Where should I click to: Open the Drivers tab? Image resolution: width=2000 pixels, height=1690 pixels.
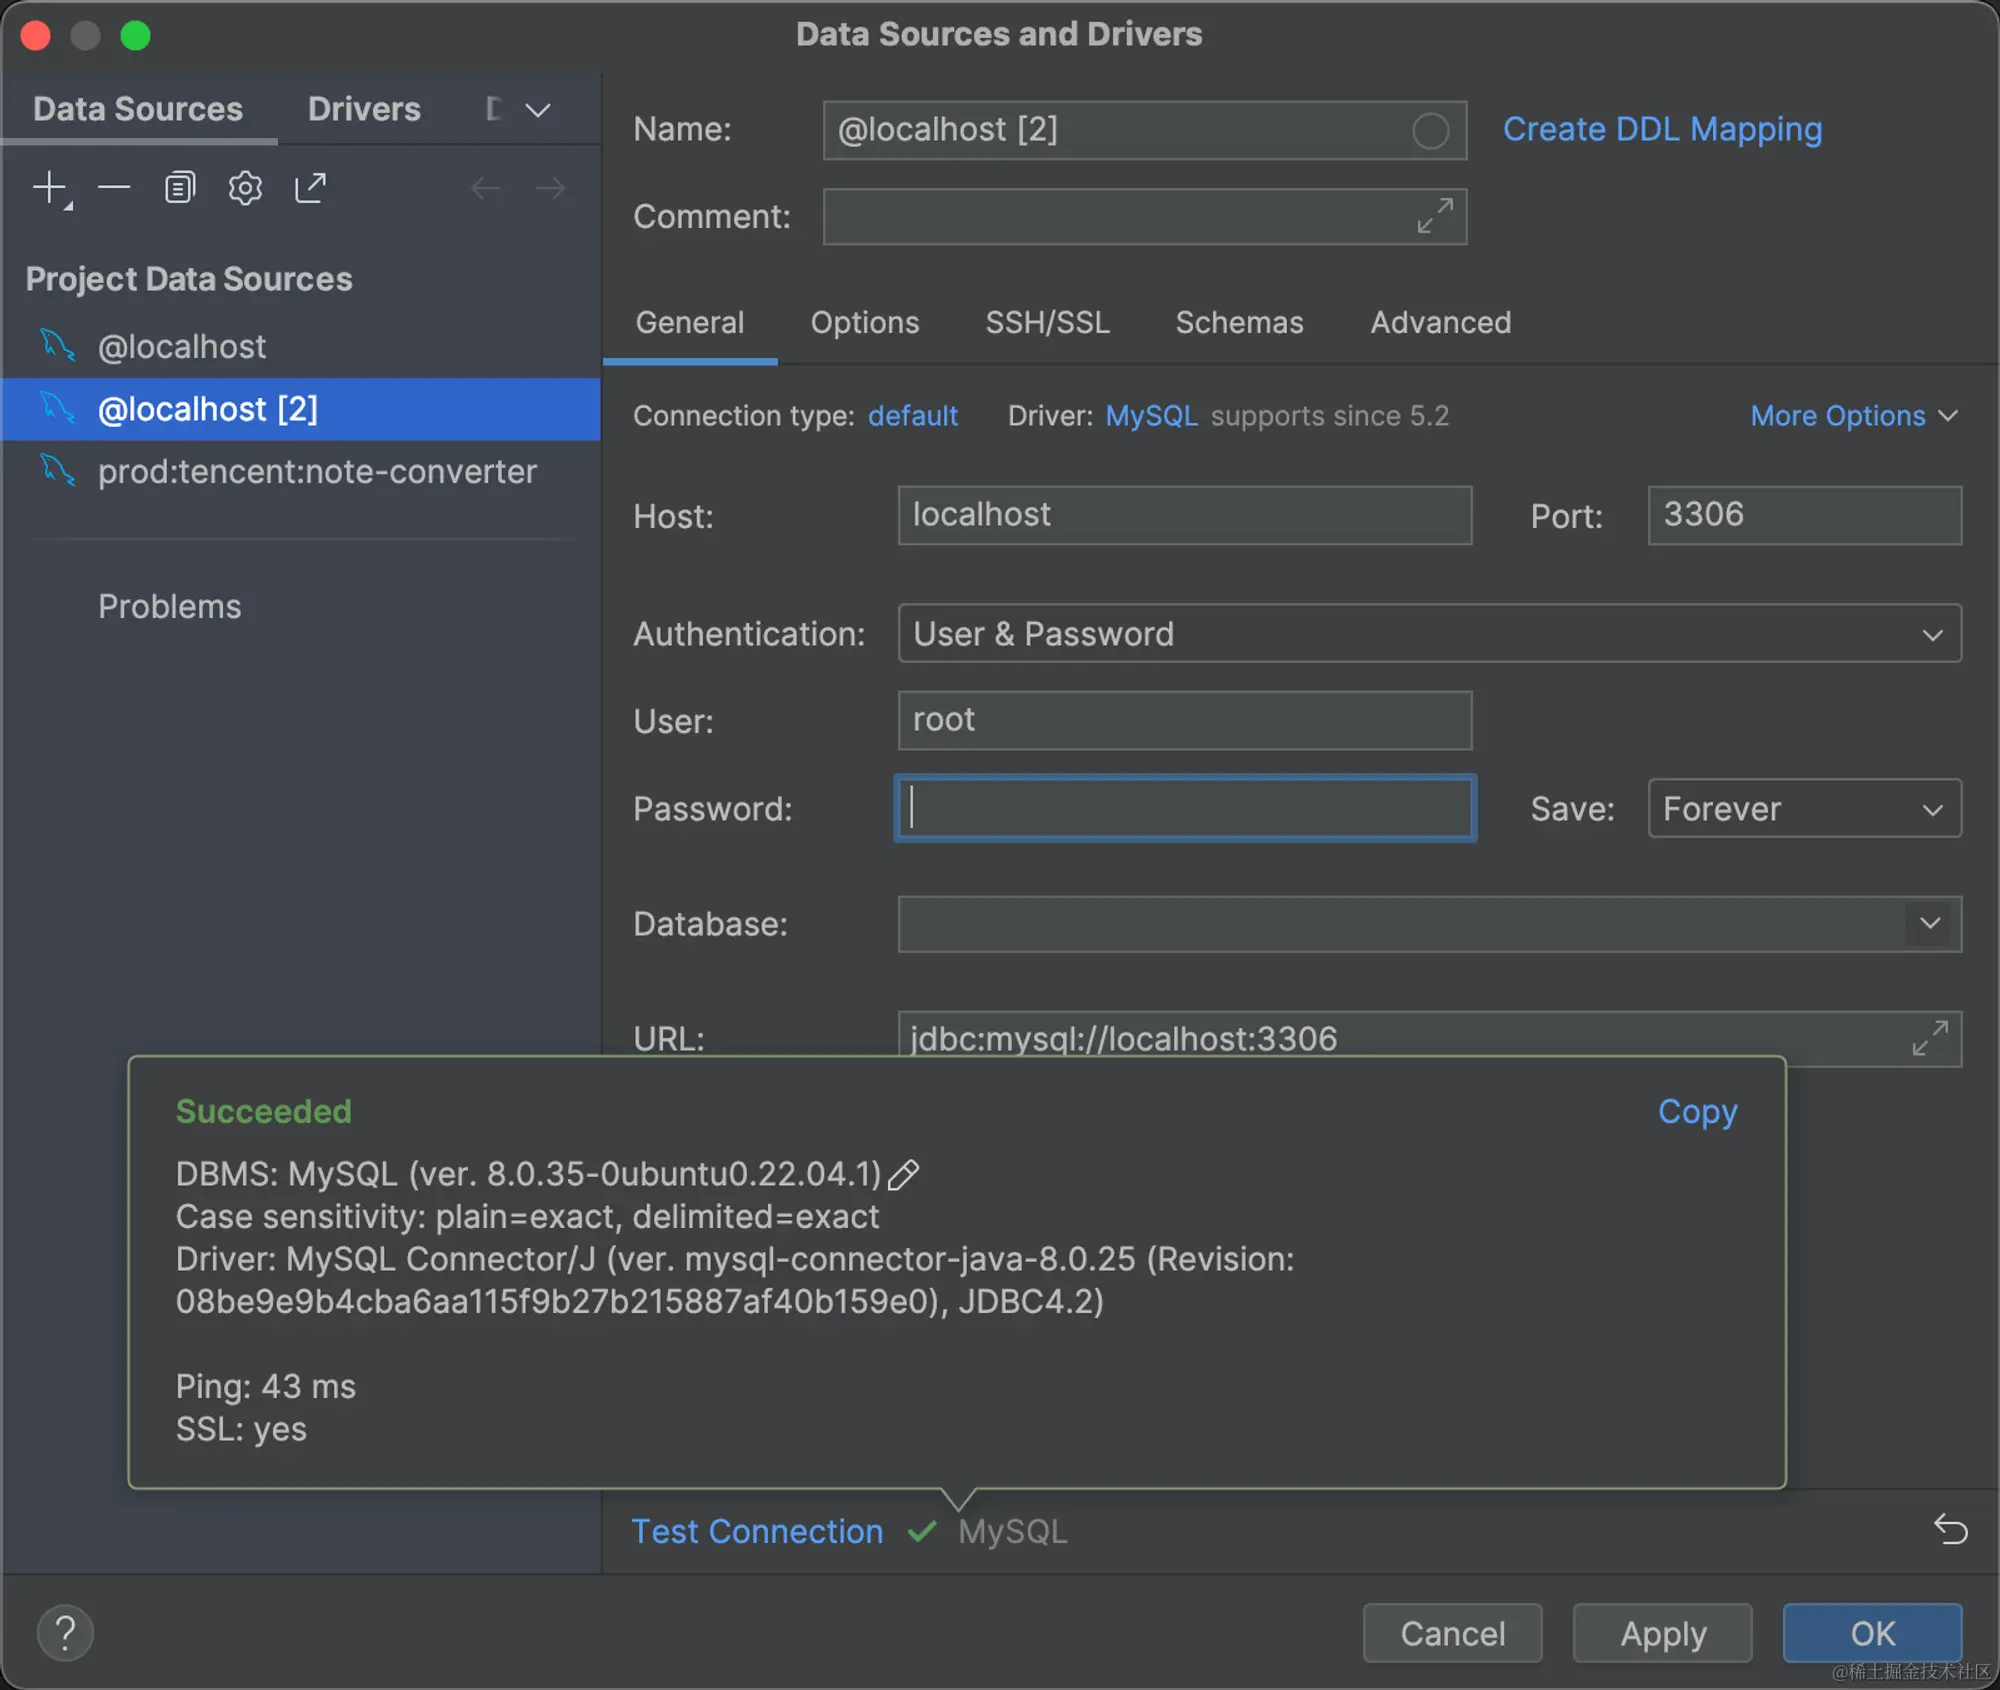364,109
